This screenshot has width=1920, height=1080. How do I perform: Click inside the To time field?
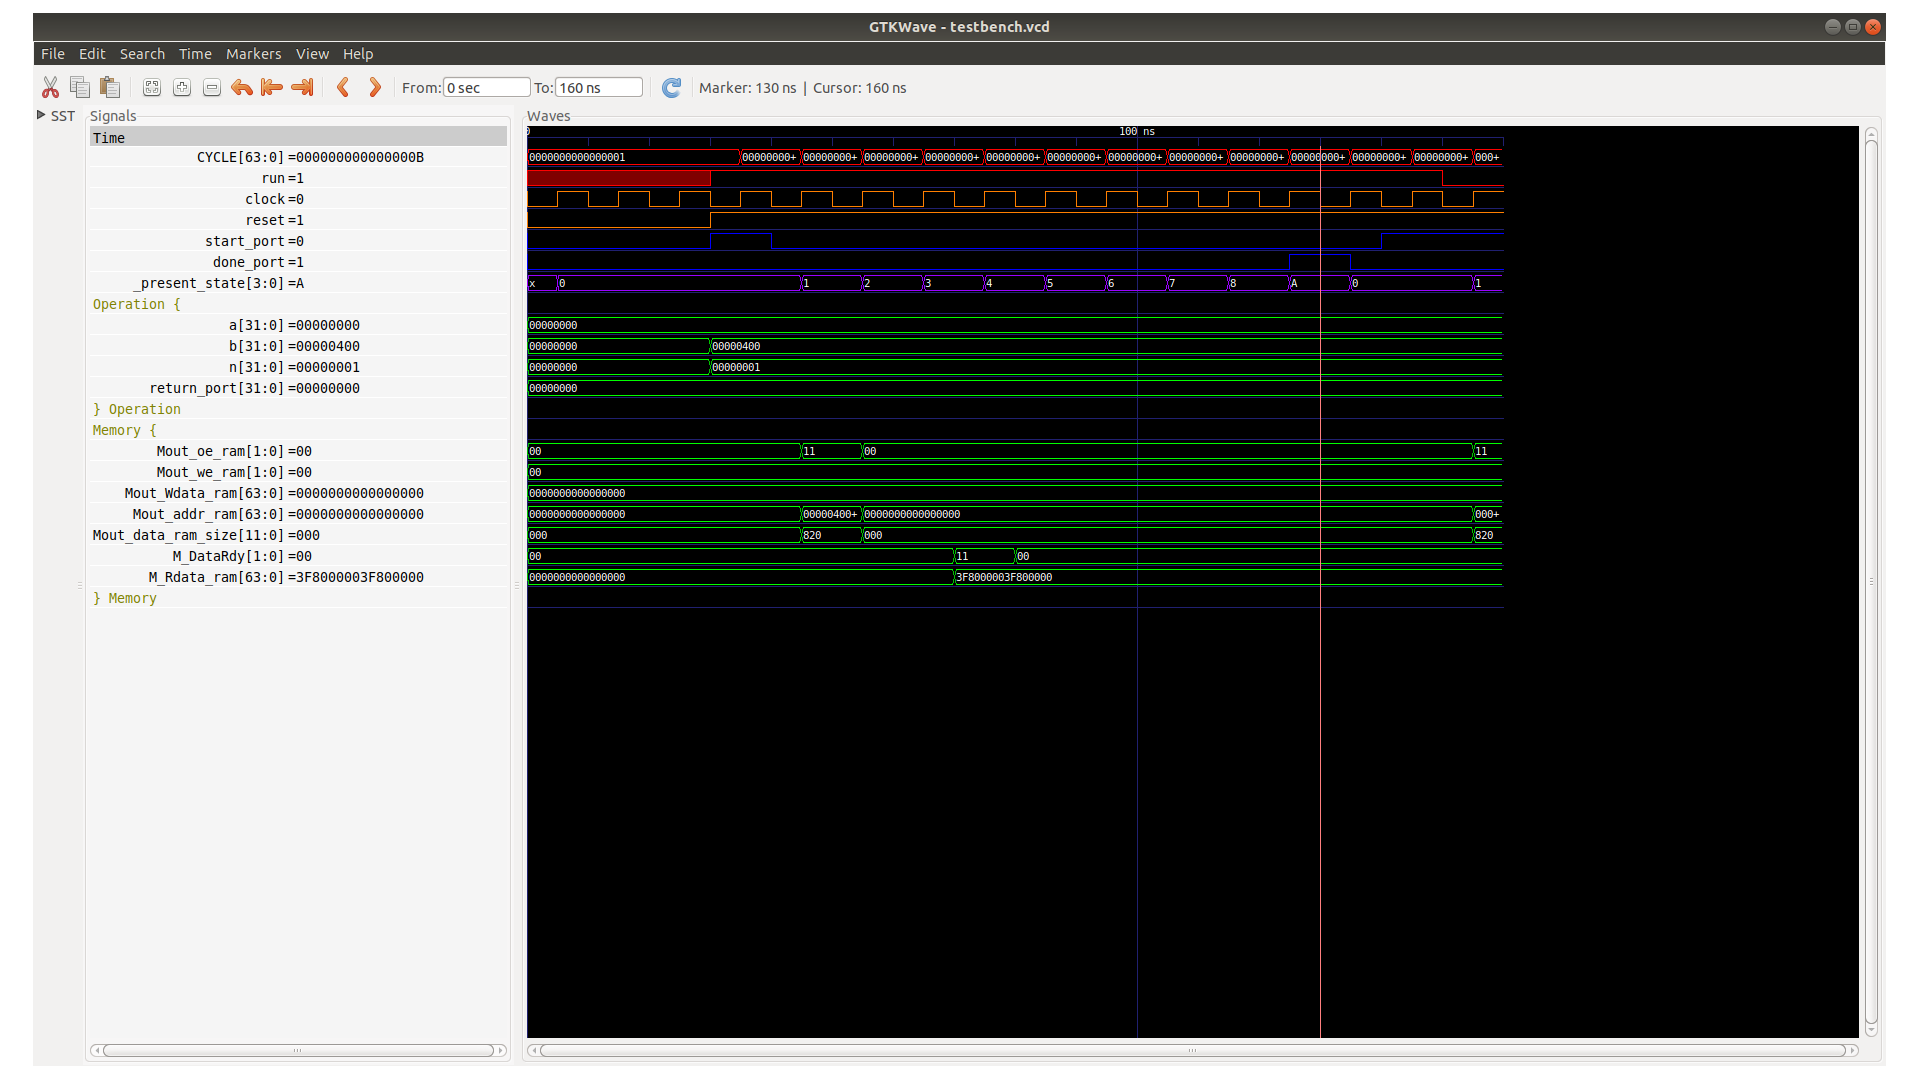(x=598, y=87)
